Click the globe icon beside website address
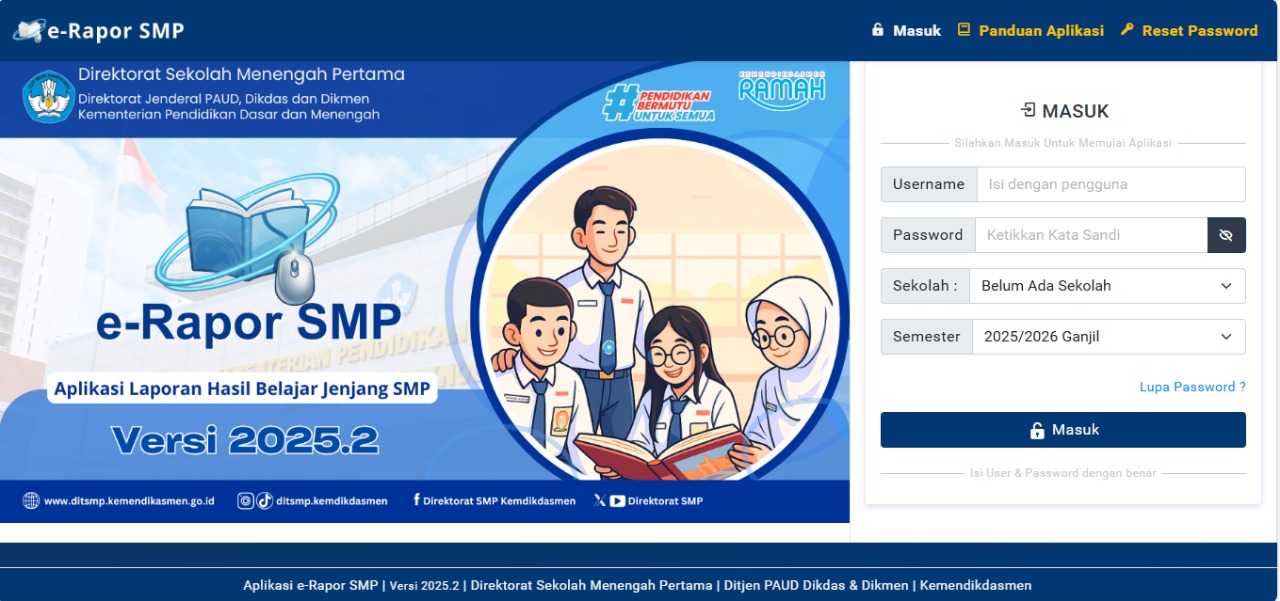 (x=31, y=501)
